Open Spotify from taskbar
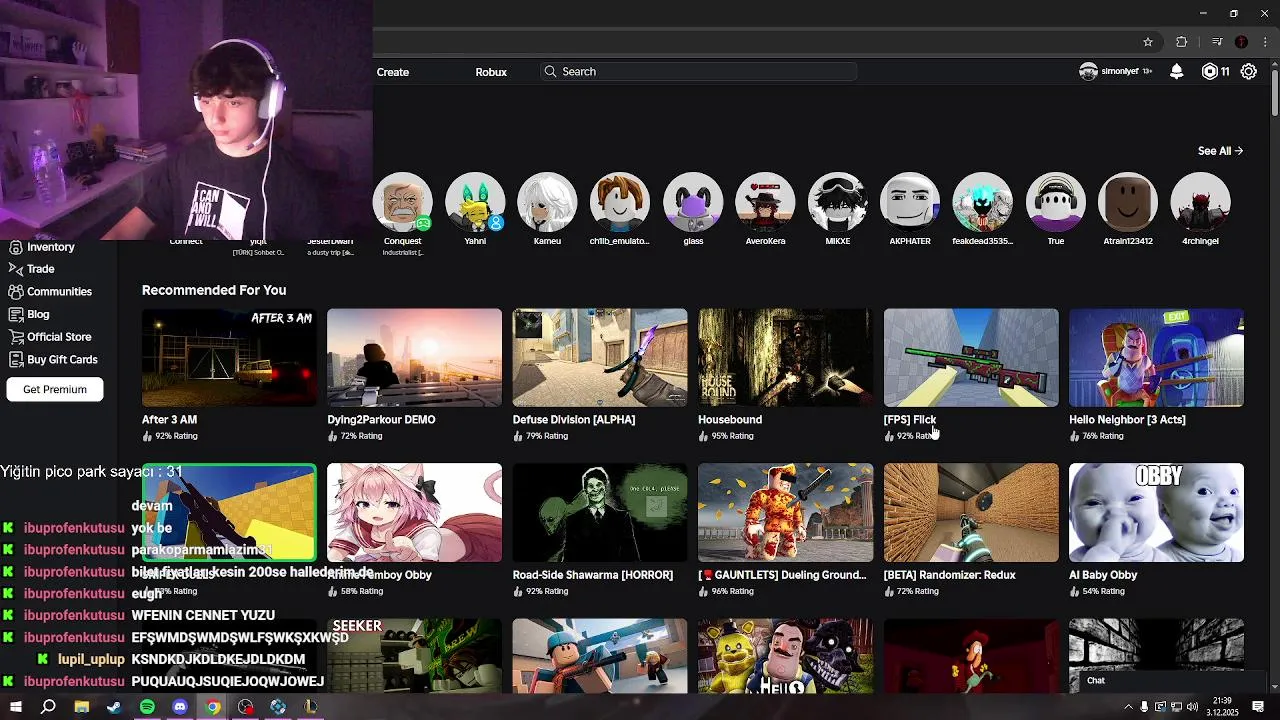 (x=147, y=707)
